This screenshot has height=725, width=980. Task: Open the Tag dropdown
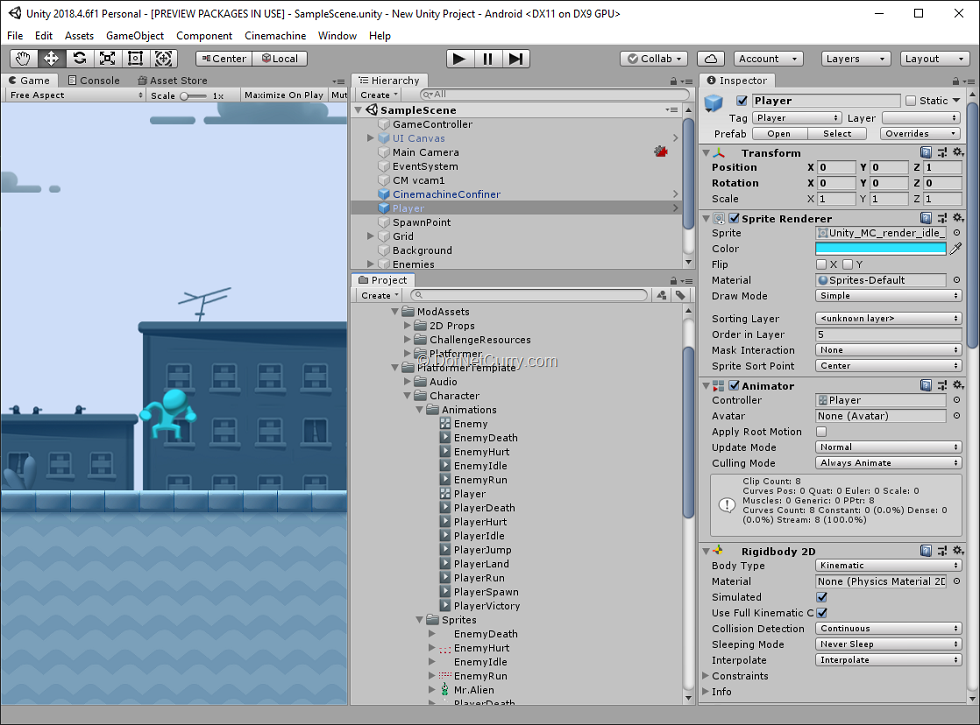tap(797, 118)
